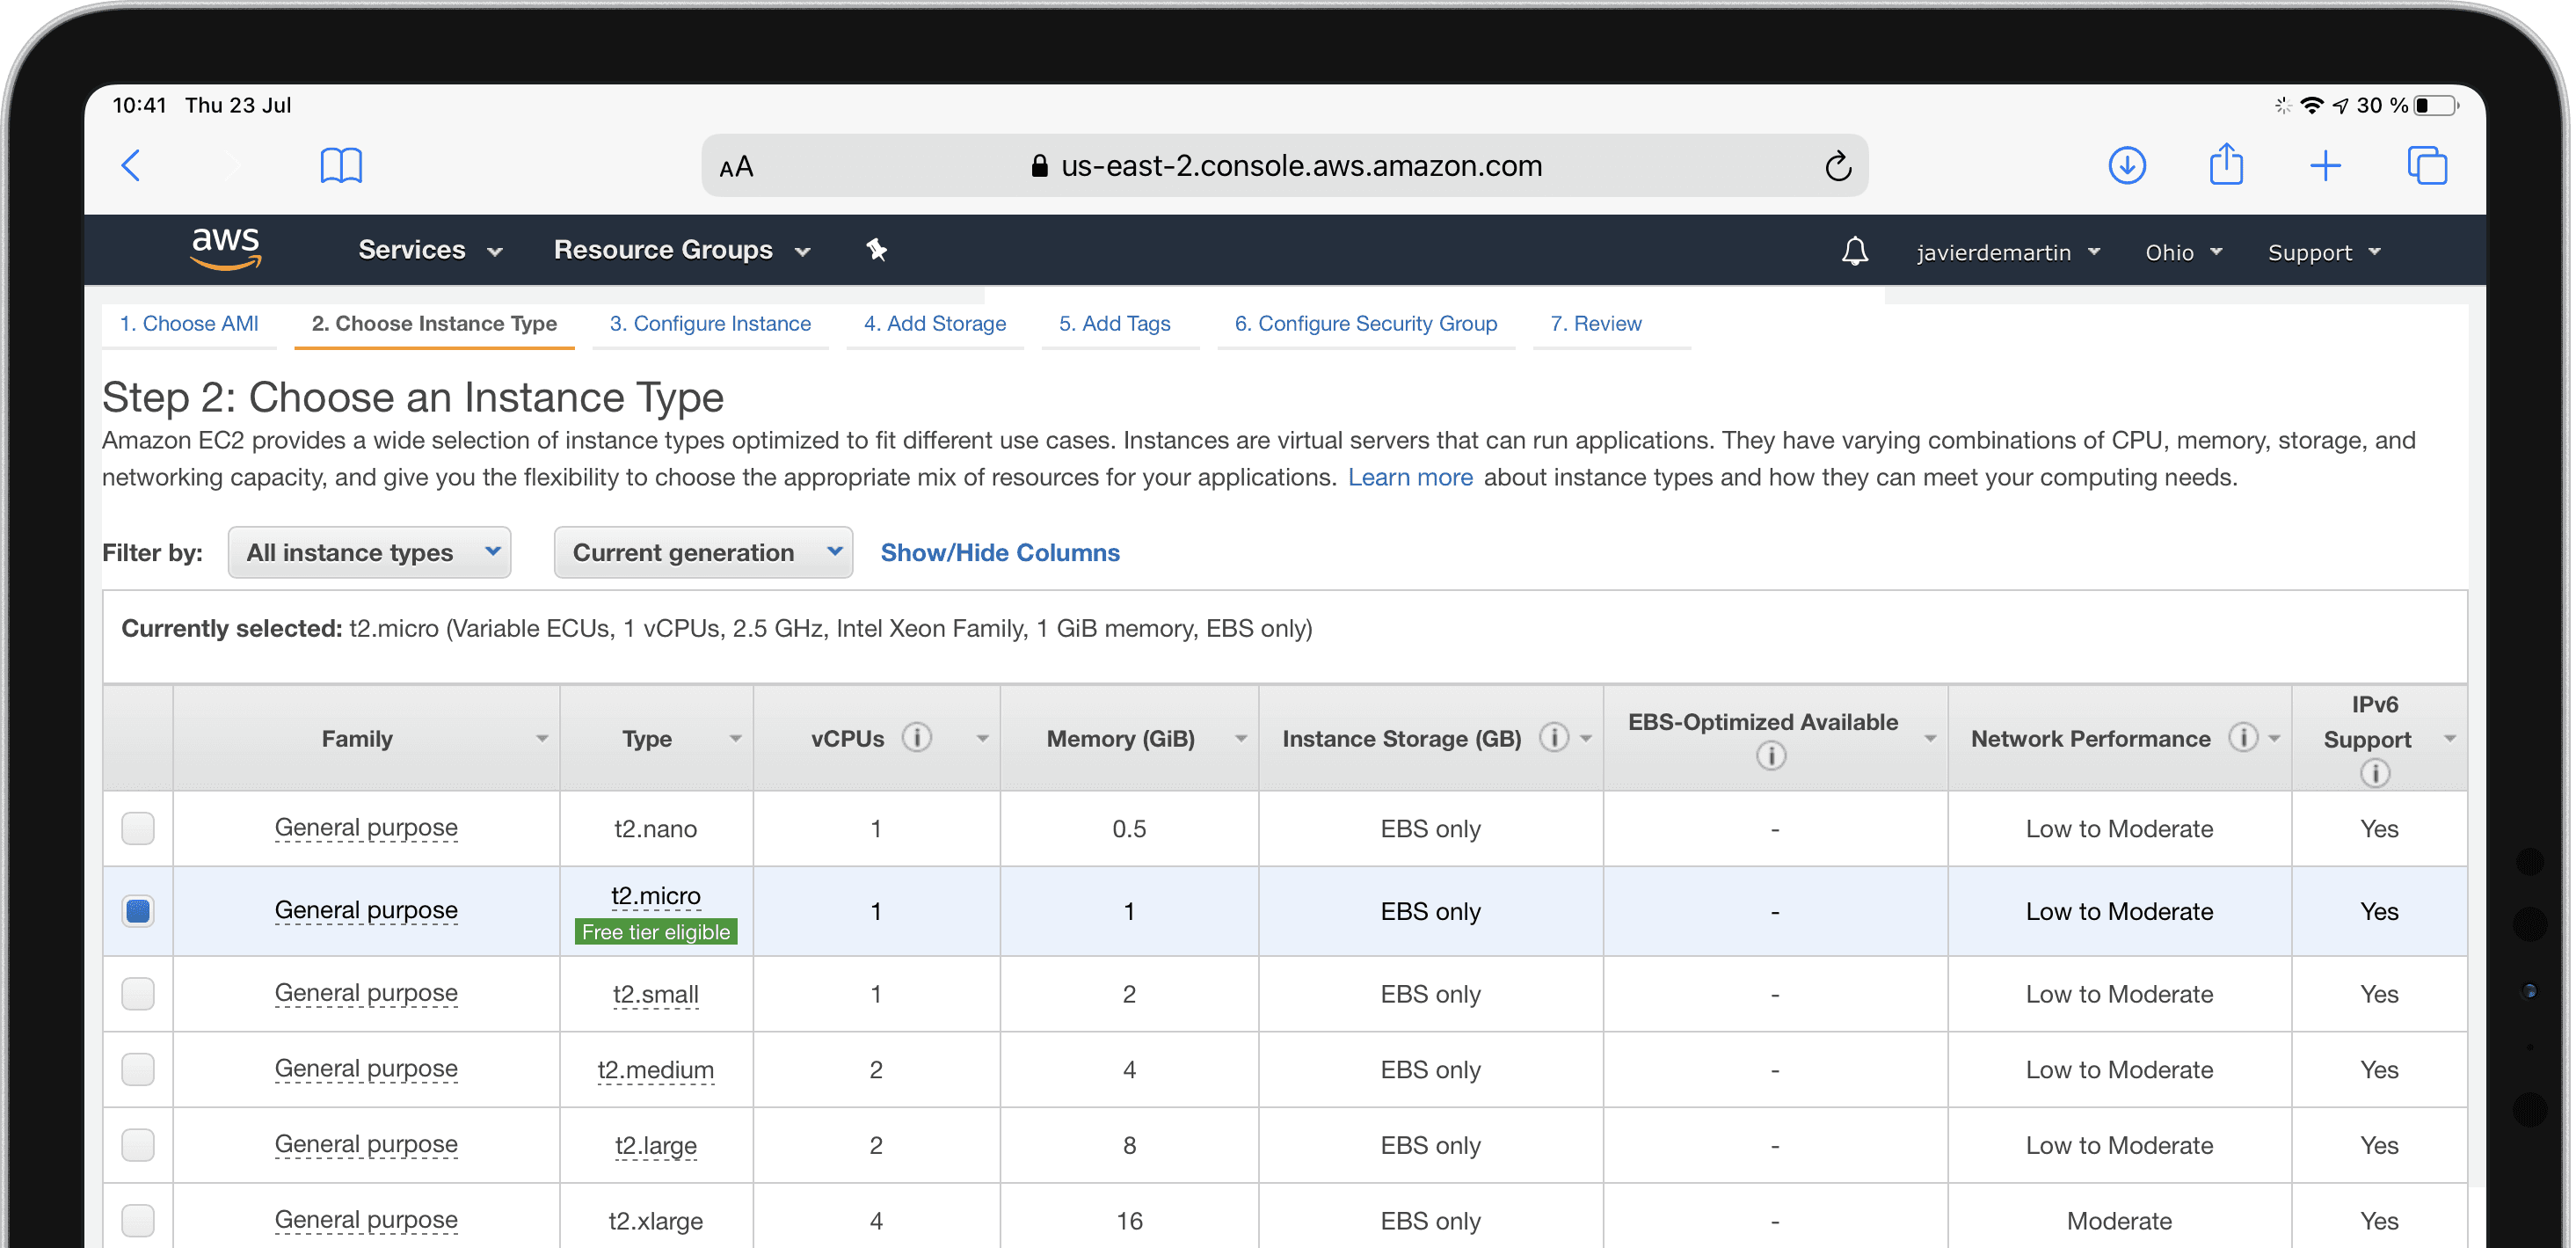
Task: Select the t2.large row checkbox
Action: [138, 1145]
